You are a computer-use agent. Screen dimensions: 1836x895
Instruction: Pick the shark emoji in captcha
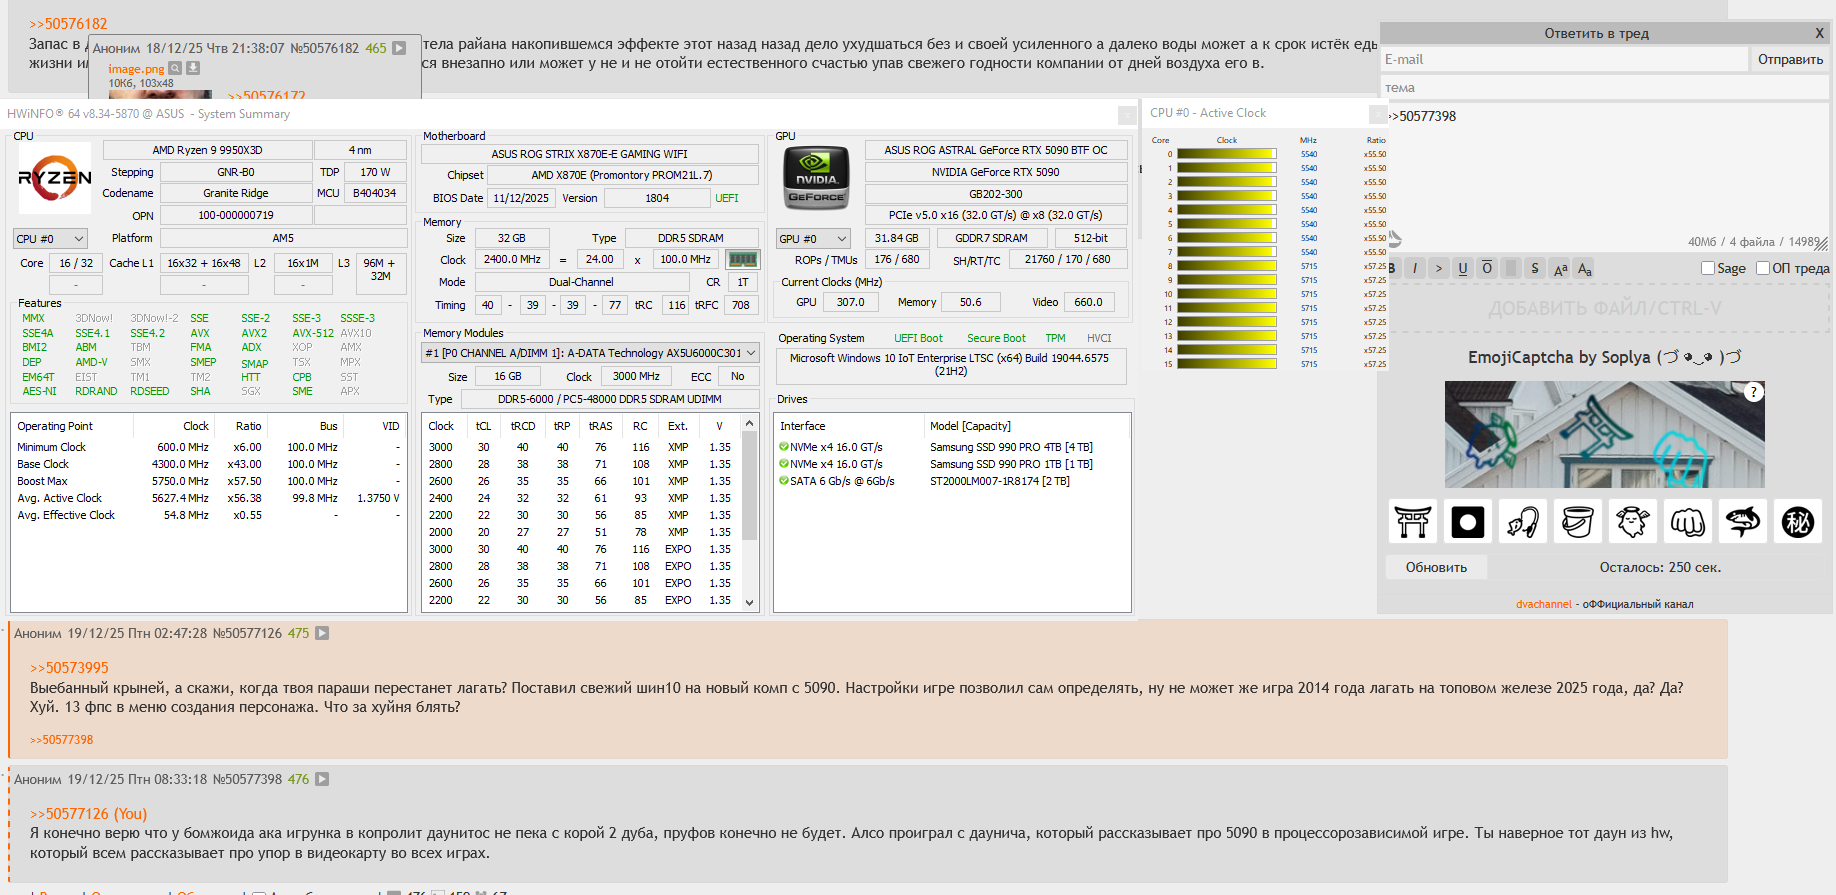click(x=1743, y=521)
